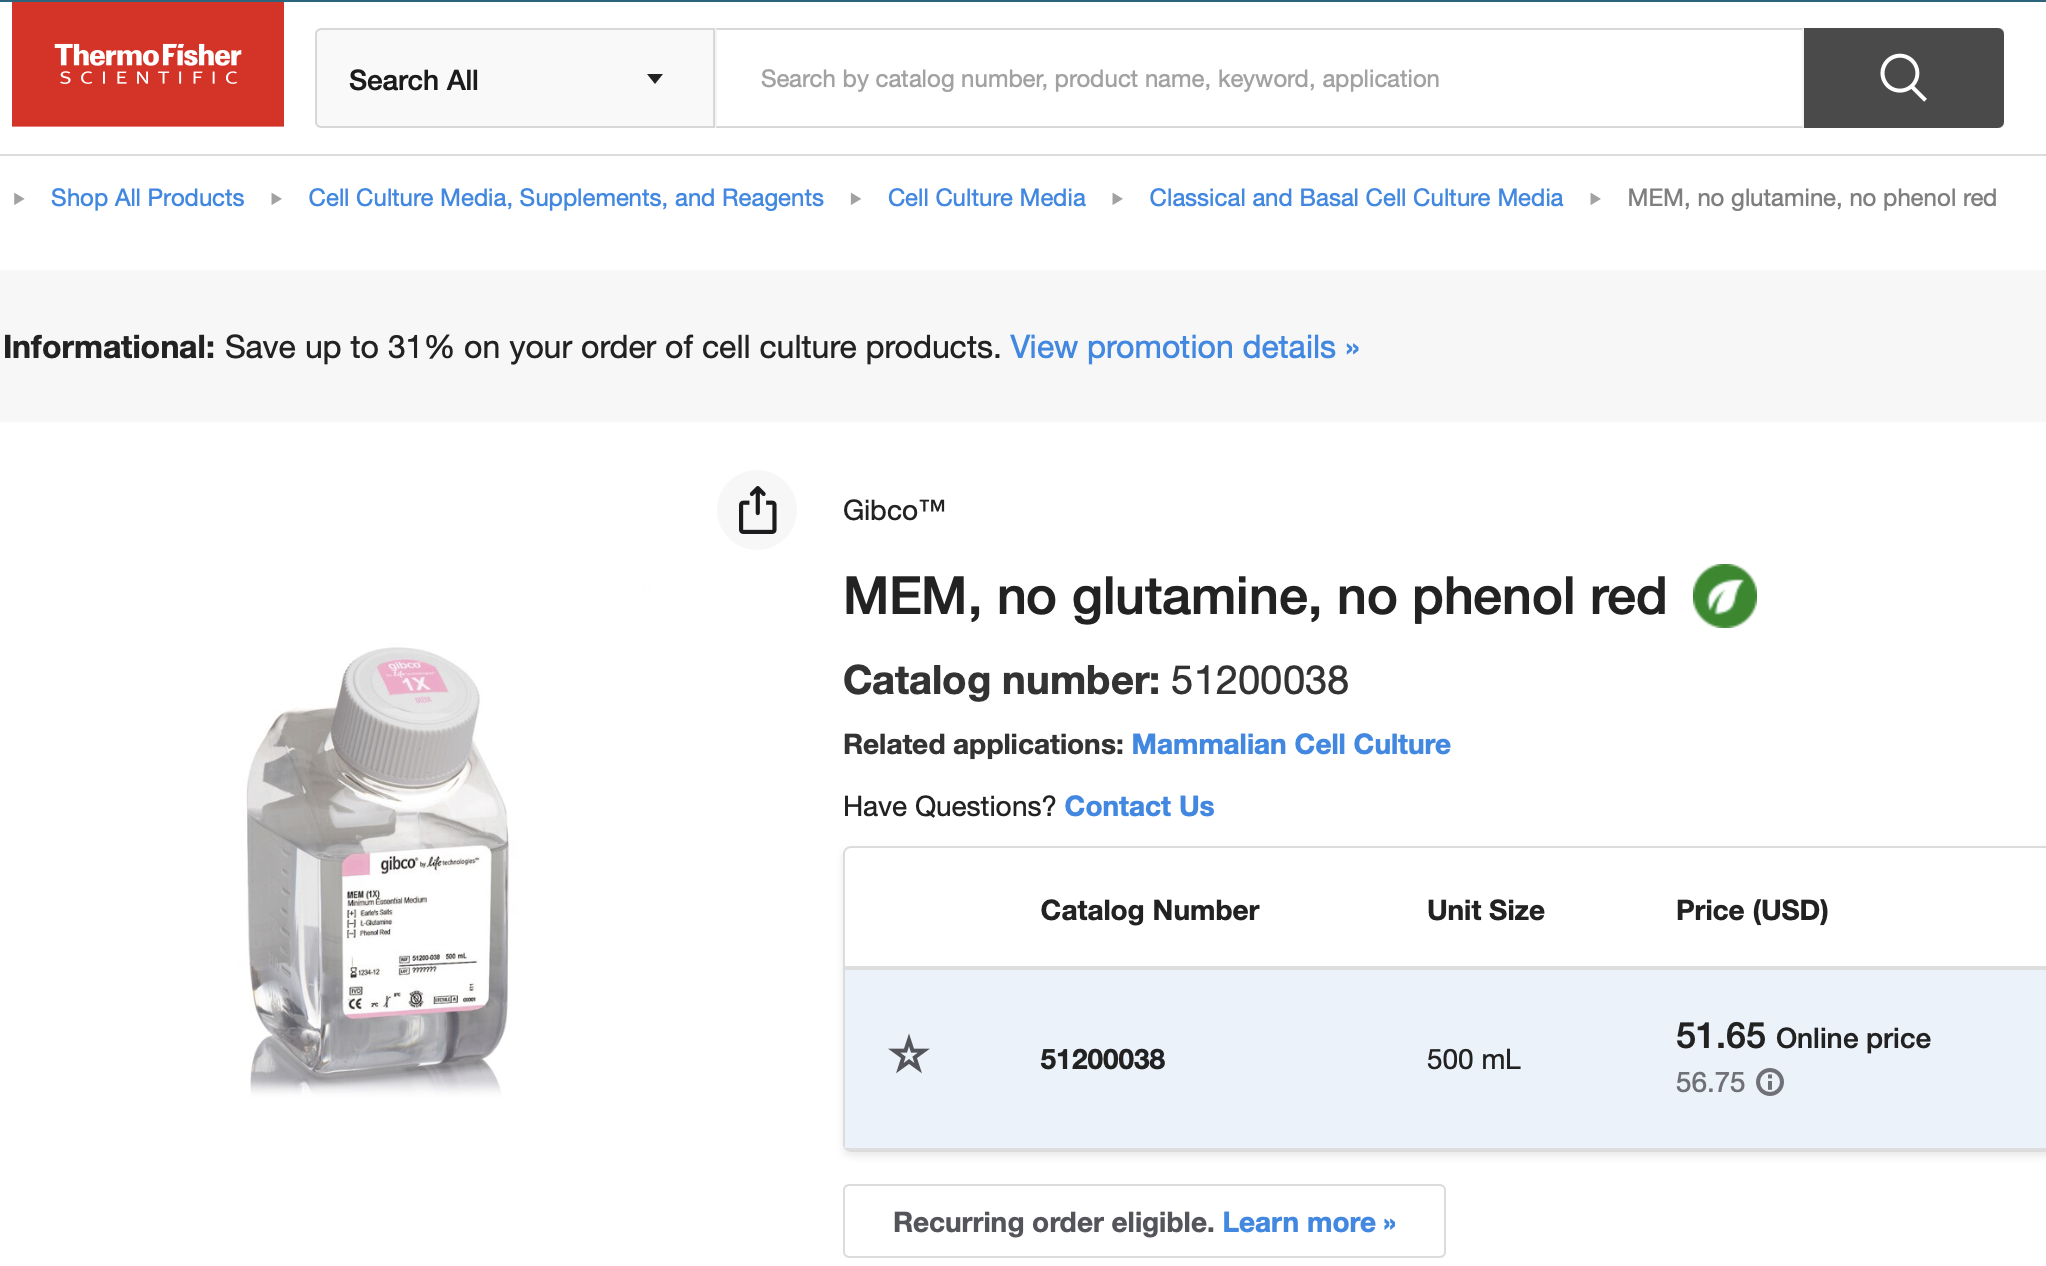Open the Mammalian Cell Culture link
Image resolution: width=2046 pixels, height=1266 pixels.
(1290, 744)
